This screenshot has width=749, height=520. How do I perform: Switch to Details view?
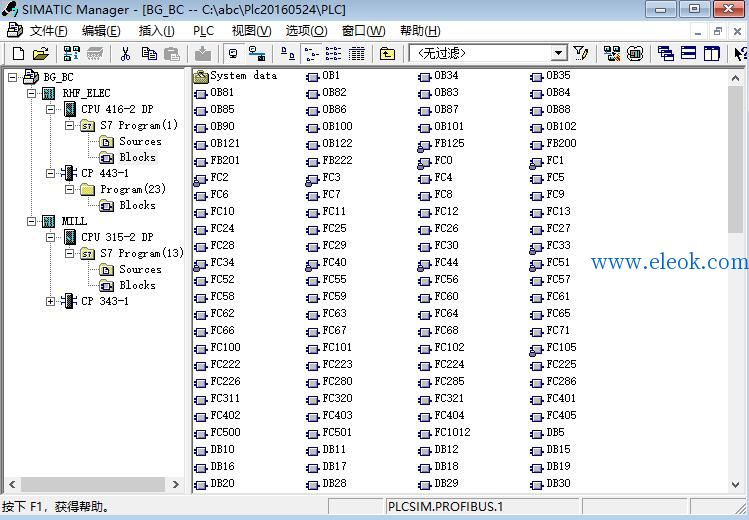tap(356, 53)
